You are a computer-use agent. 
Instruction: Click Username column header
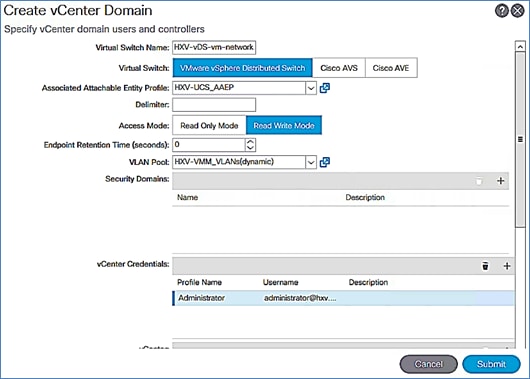point(281,282)
